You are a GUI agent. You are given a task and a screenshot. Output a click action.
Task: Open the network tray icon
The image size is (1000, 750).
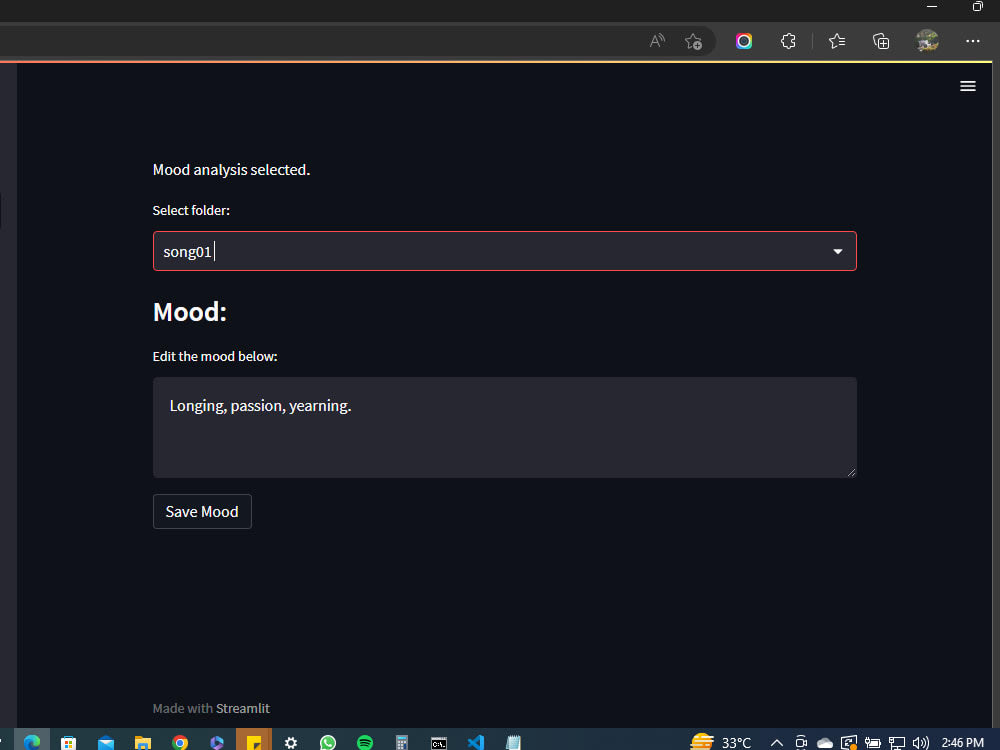(897, 742)
